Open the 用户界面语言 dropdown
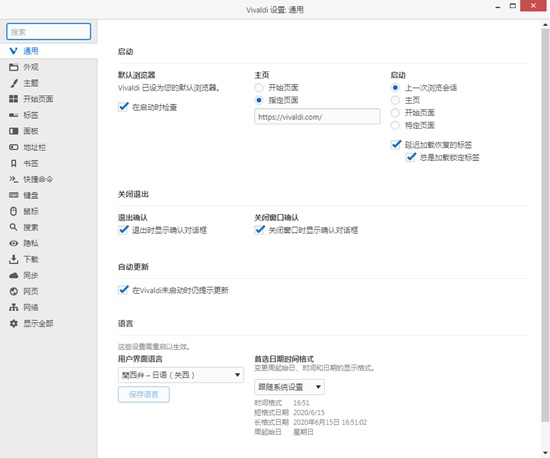 pos(181,375)
